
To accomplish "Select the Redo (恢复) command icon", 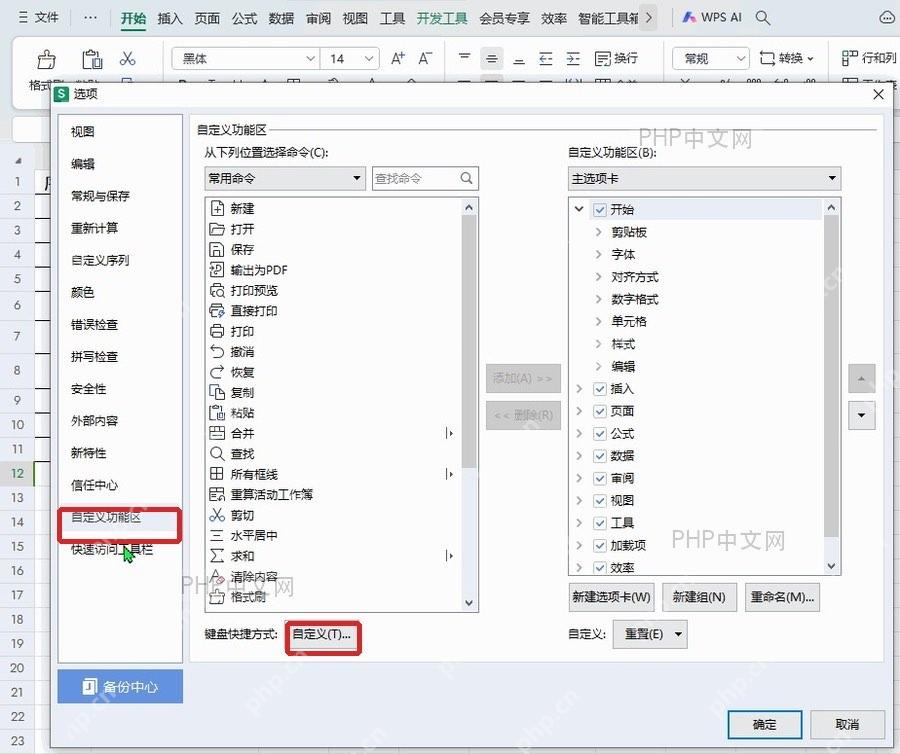I will click(217, 372).
